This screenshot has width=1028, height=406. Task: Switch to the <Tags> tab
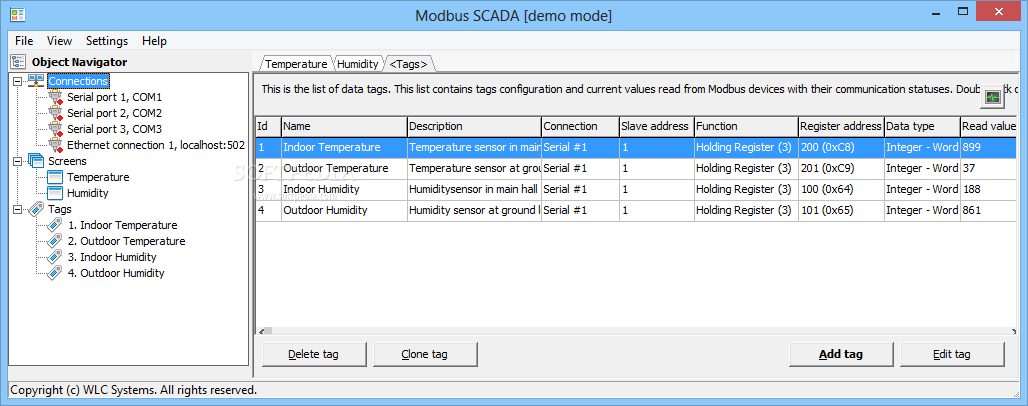click(x=408, y=64)
